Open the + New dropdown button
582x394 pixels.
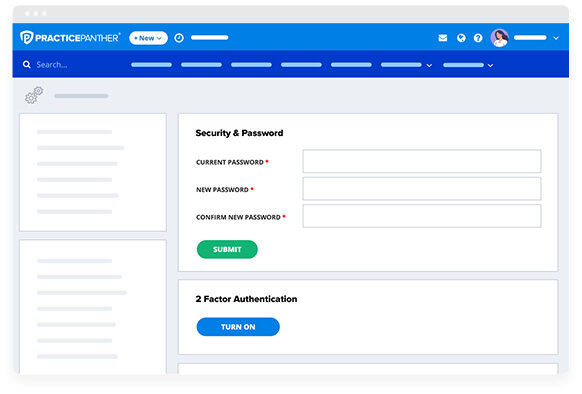148,38
